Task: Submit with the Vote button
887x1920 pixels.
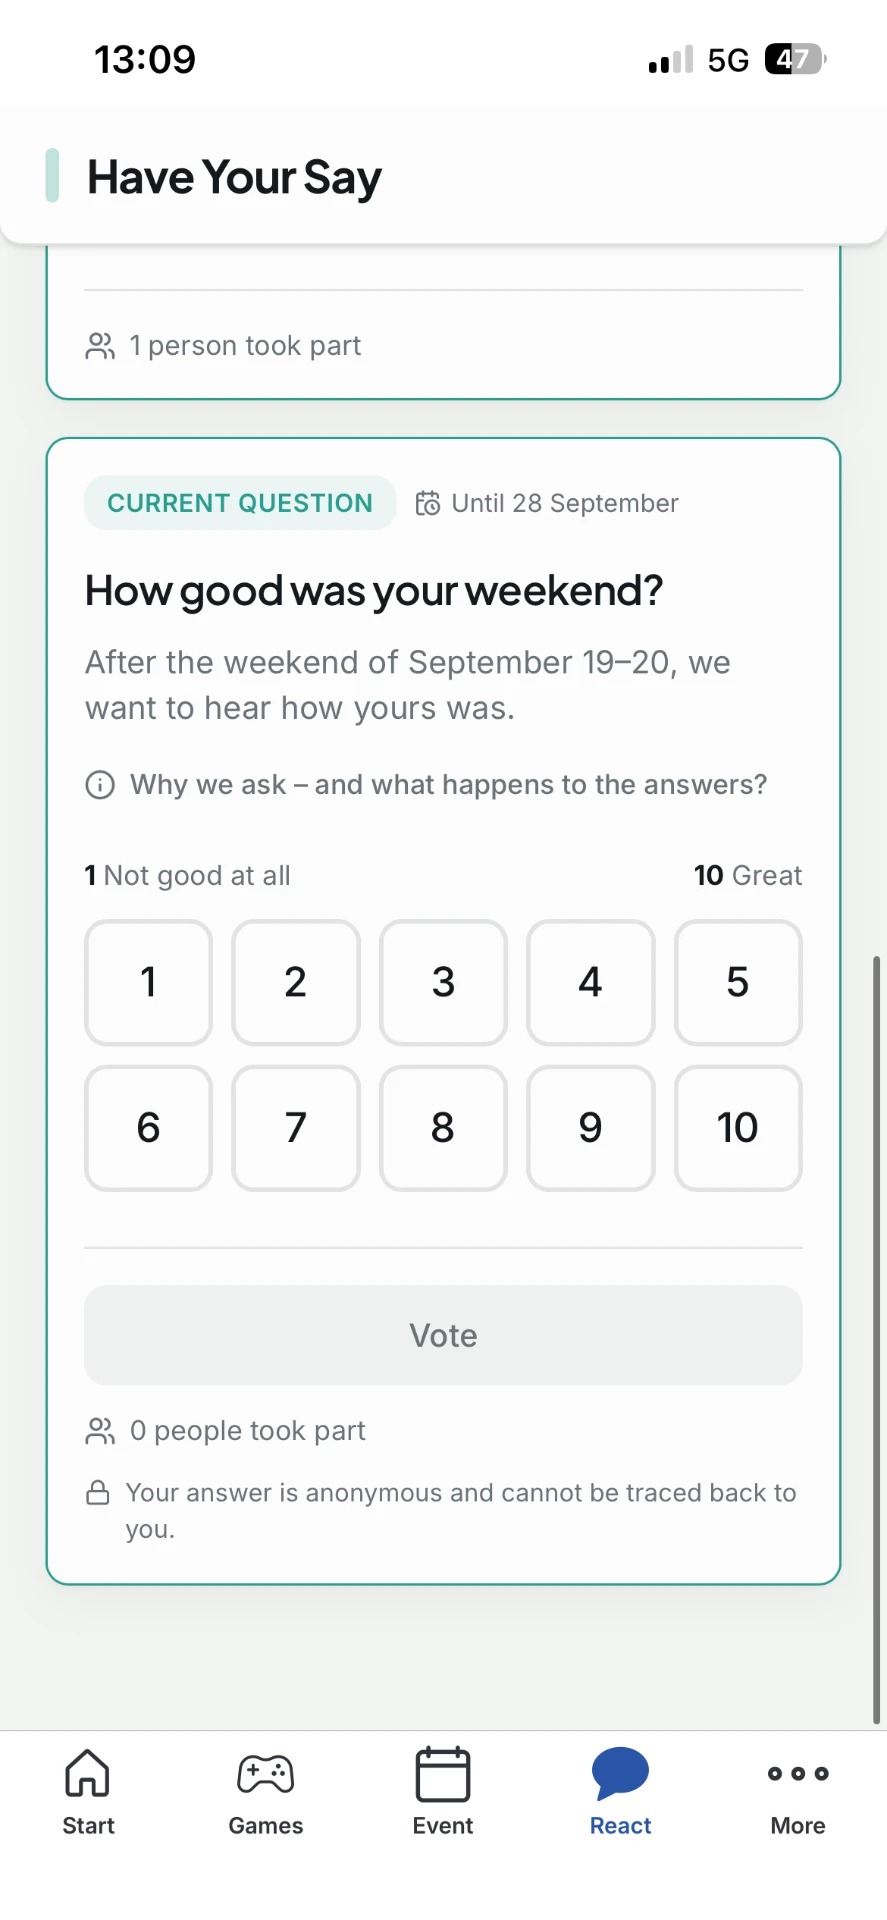Action: [443, 1335]
